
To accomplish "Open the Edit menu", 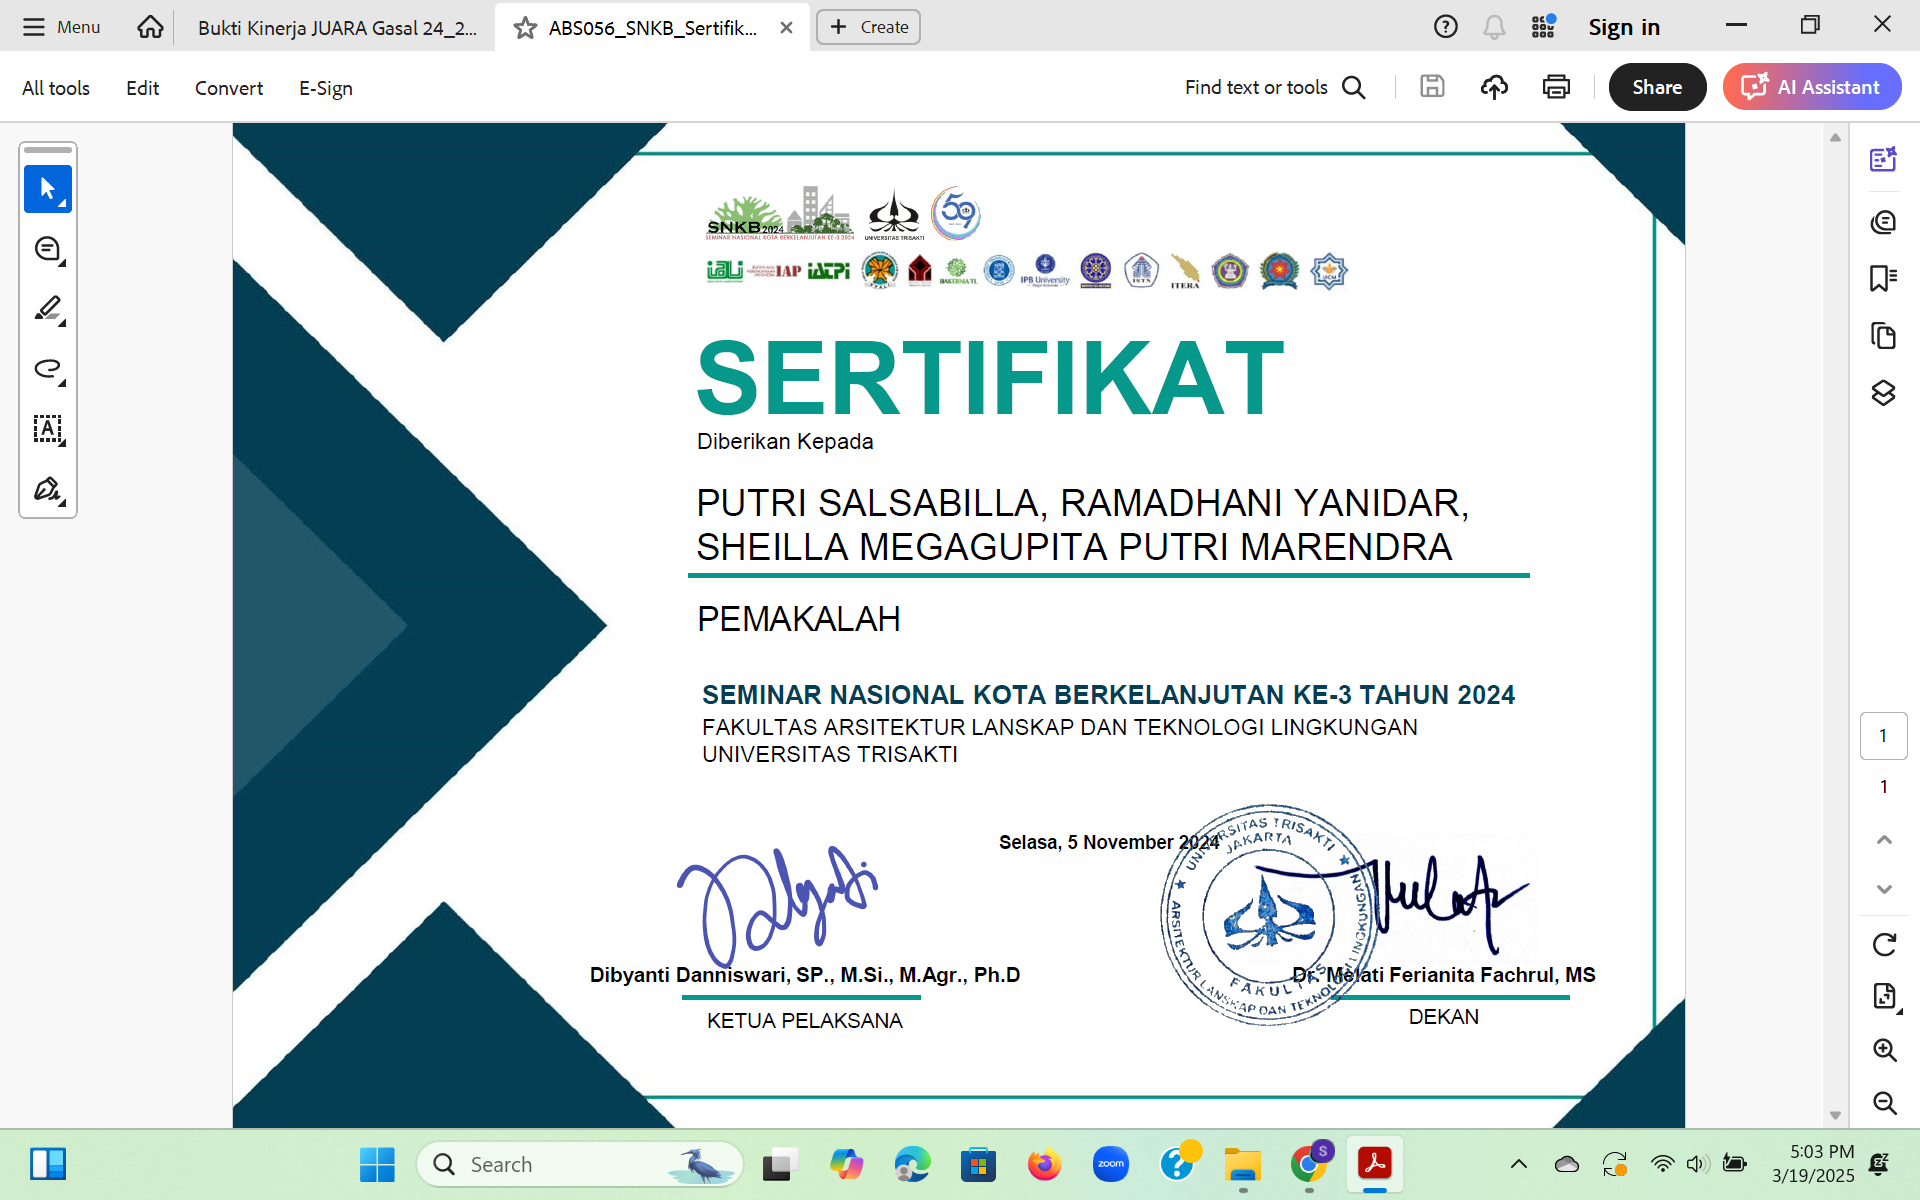I will tap(142, 88).
